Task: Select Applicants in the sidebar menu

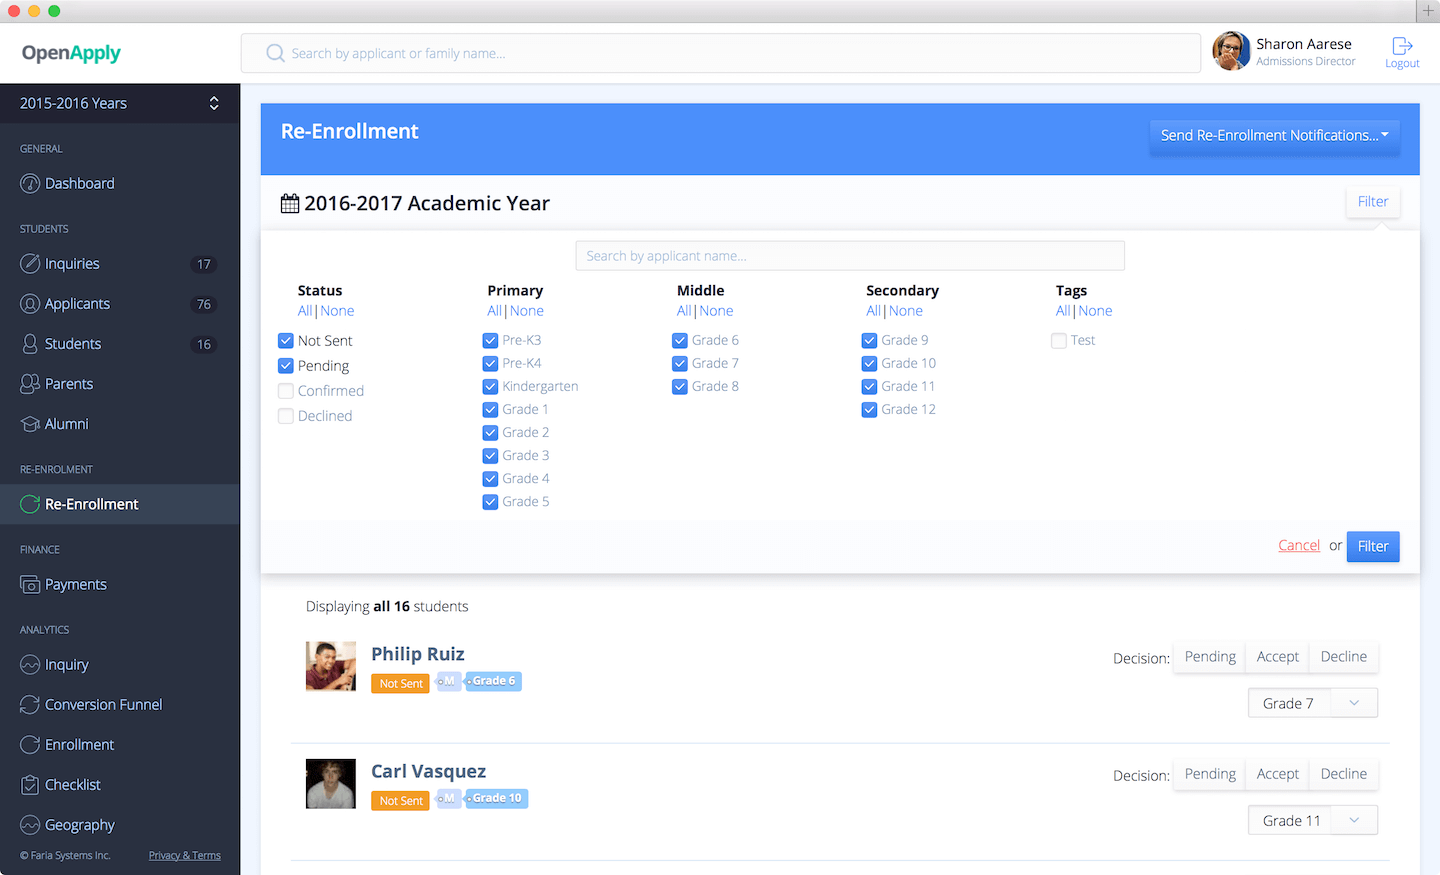Action: pos(77,304)
